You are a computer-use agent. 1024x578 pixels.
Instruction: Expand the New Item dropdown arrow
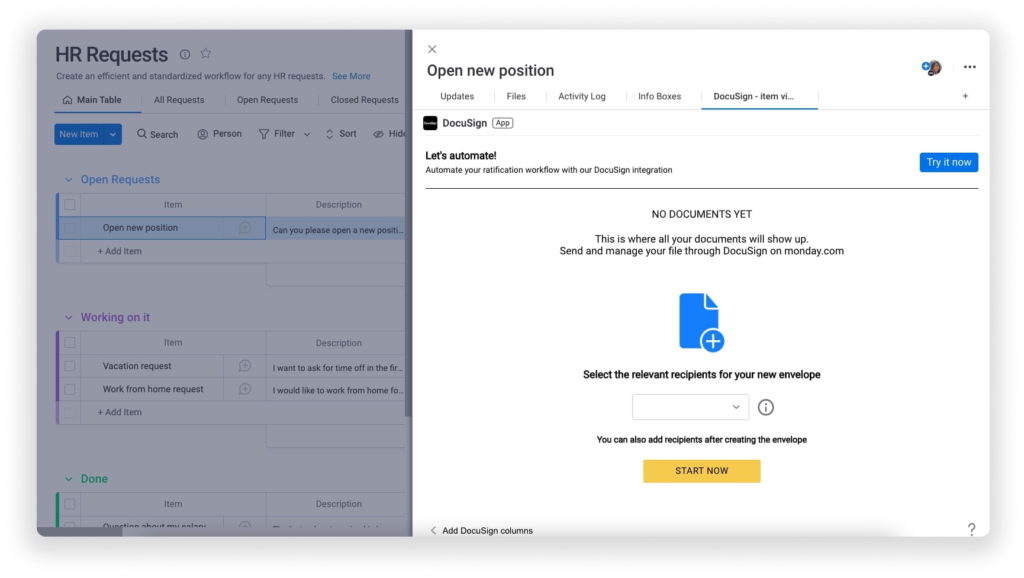(111, 133)
